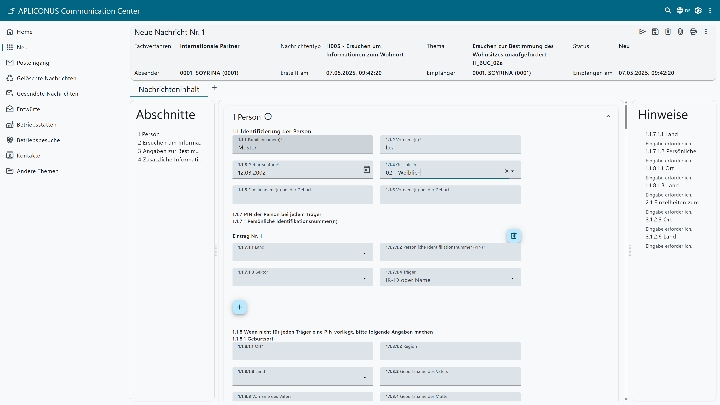Click the '3.1.2.5 Land' hint in Hinweise
The height and width of the screenshot is (405, 720).
[661, 236]
